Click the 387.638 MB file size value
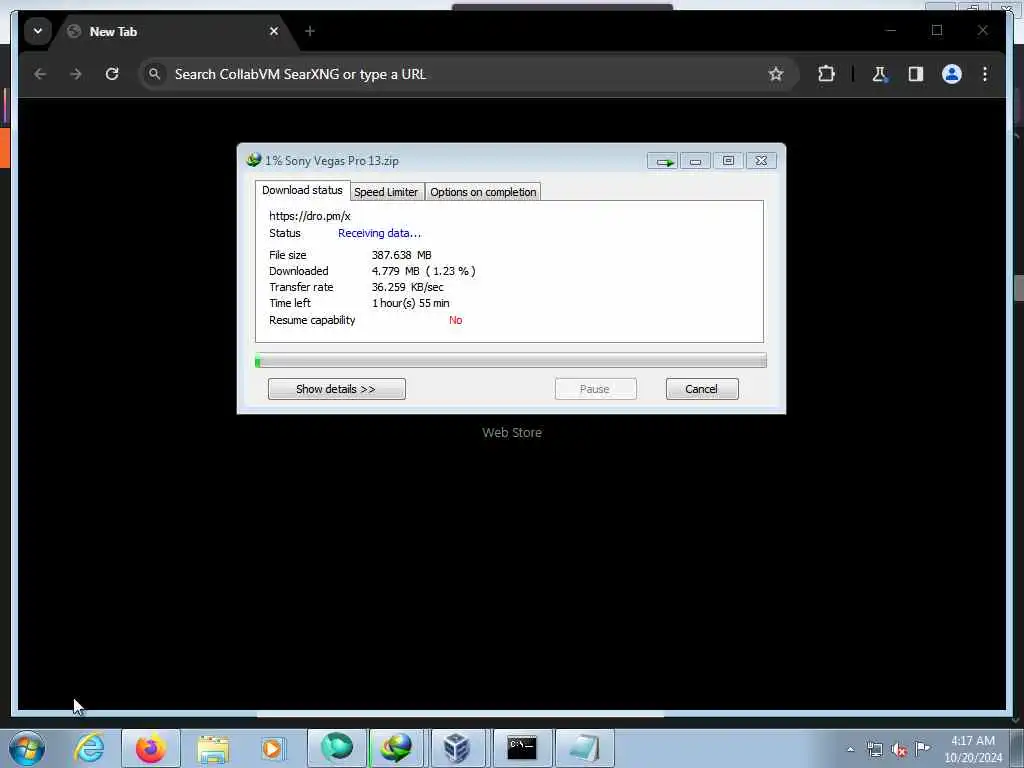1024x768 pixels. coord(402,255)
